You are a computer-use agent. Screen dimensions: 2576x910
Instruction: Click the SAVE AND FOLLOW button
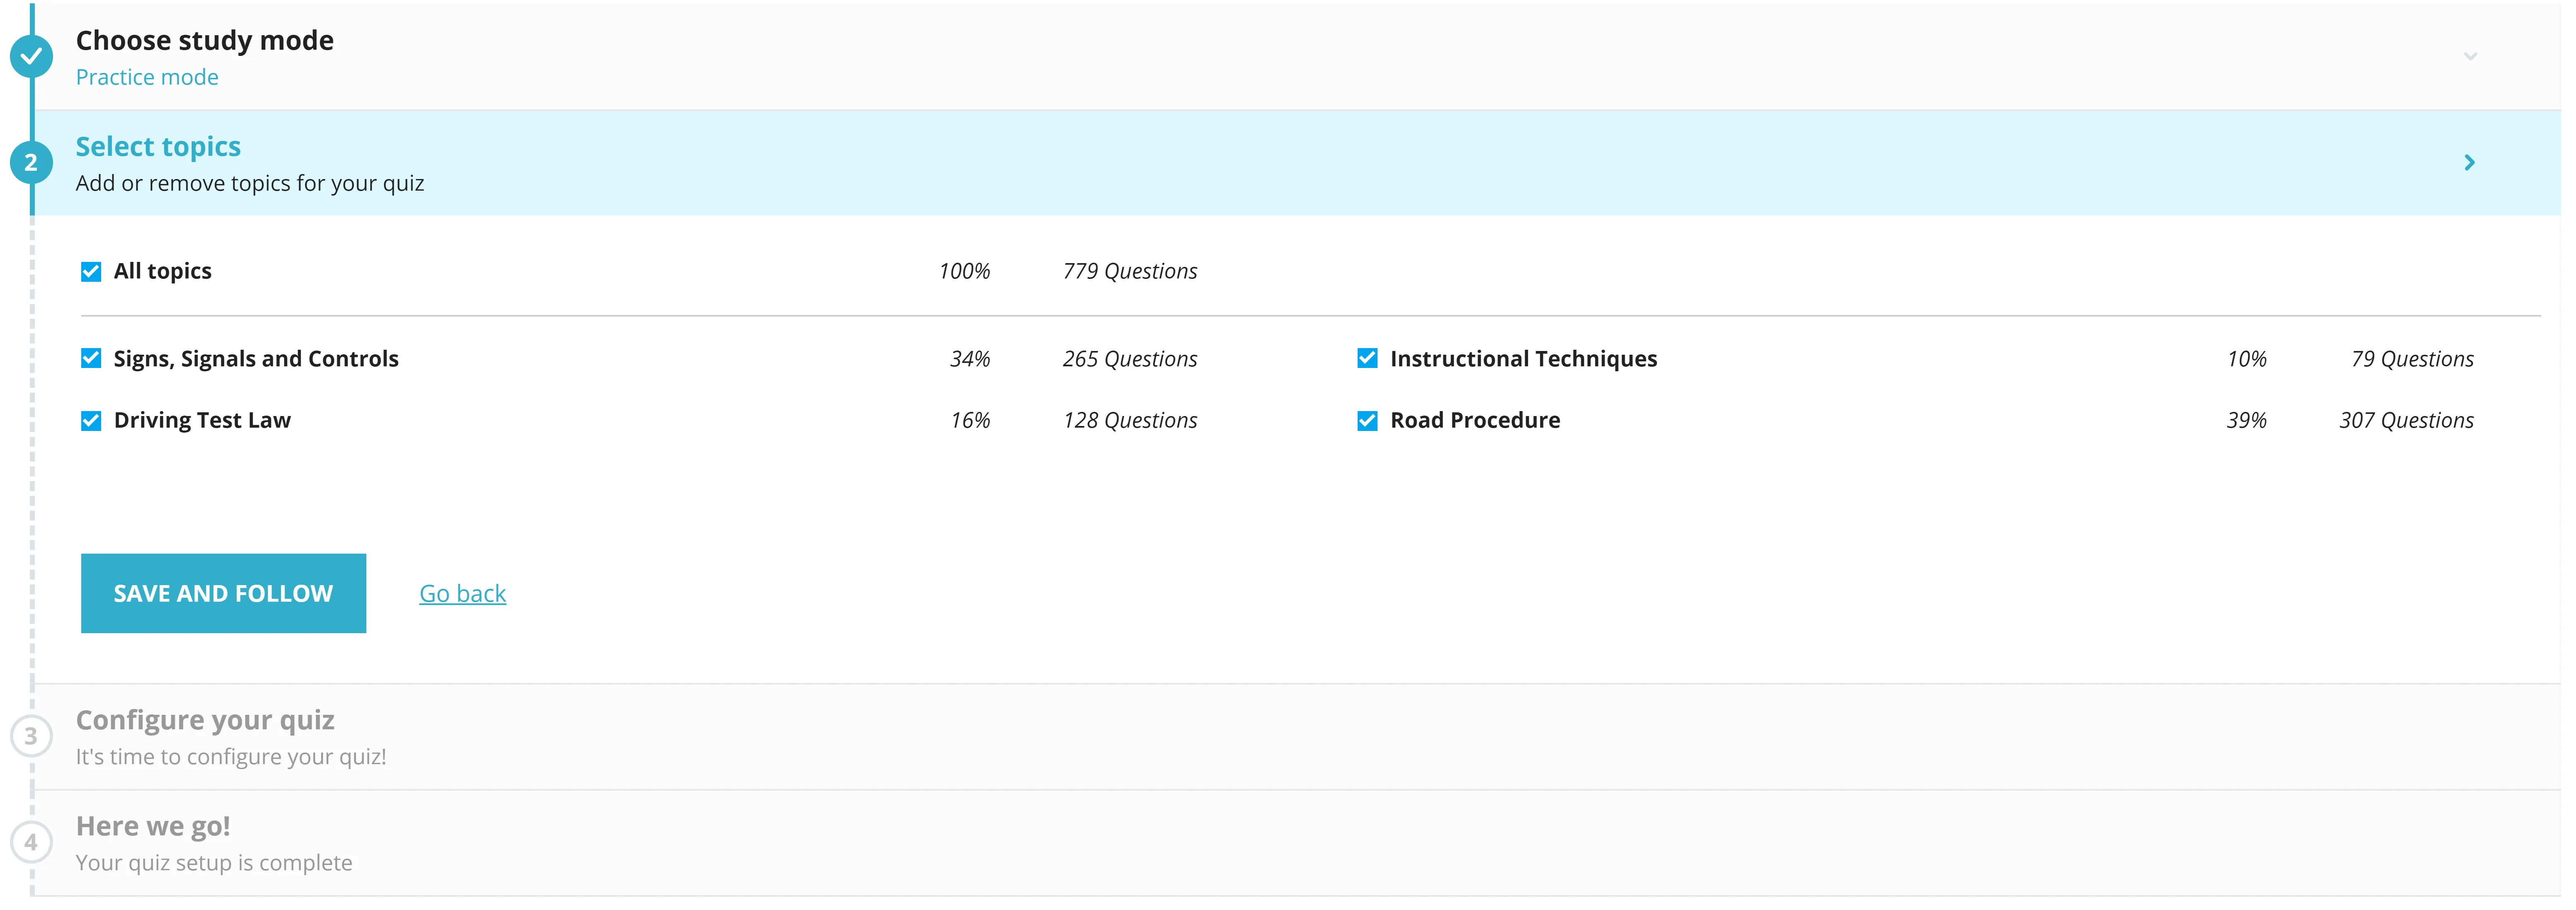[223, 591]
